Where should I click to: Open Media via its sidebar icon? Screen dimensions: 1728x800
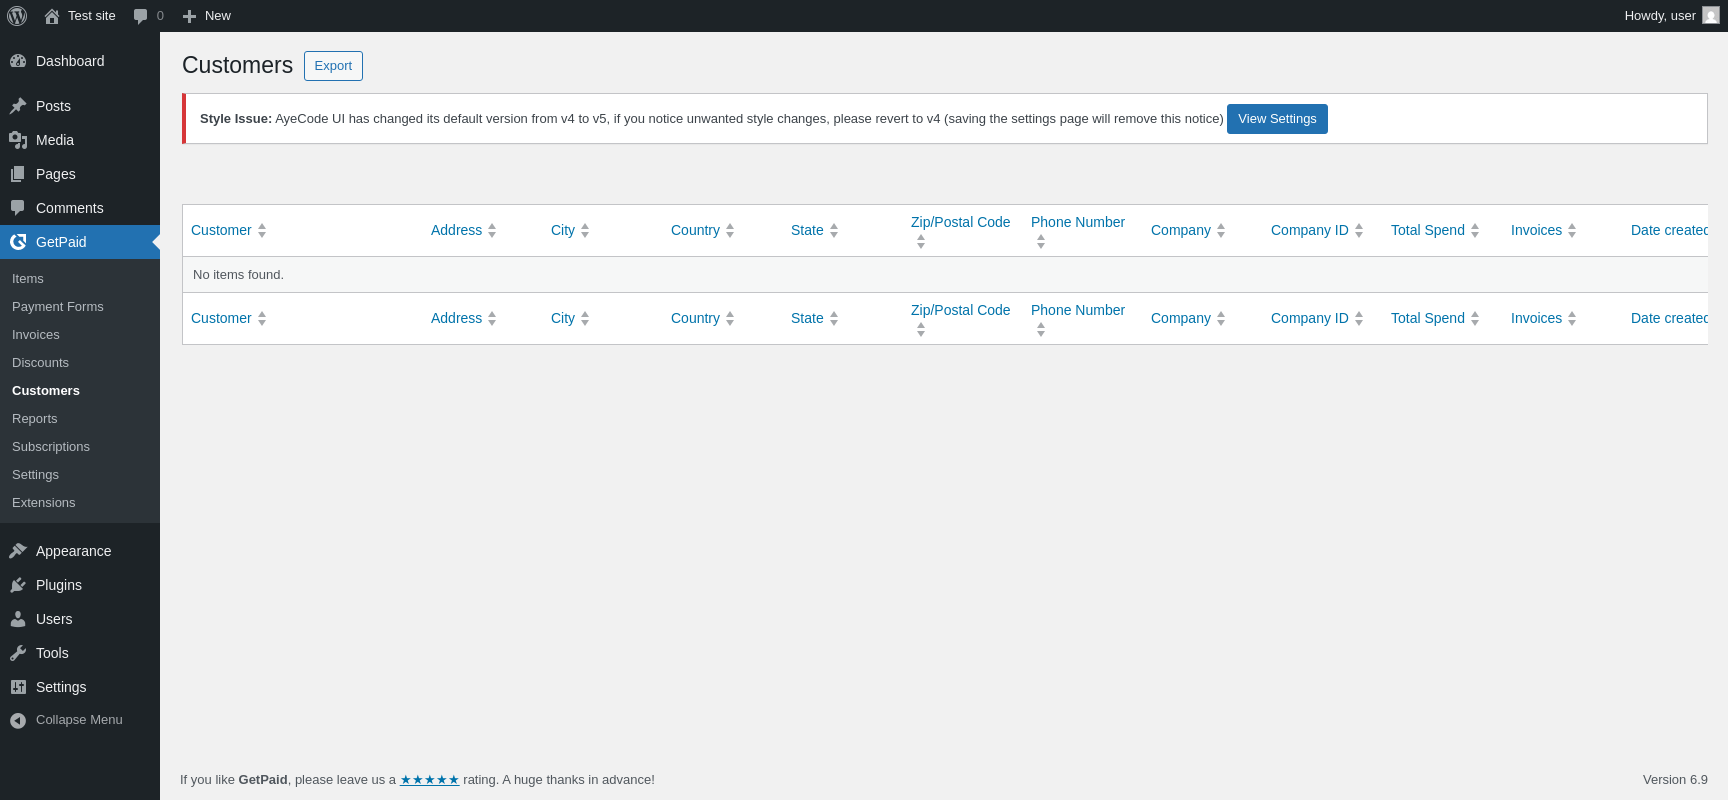pos(18,140)
